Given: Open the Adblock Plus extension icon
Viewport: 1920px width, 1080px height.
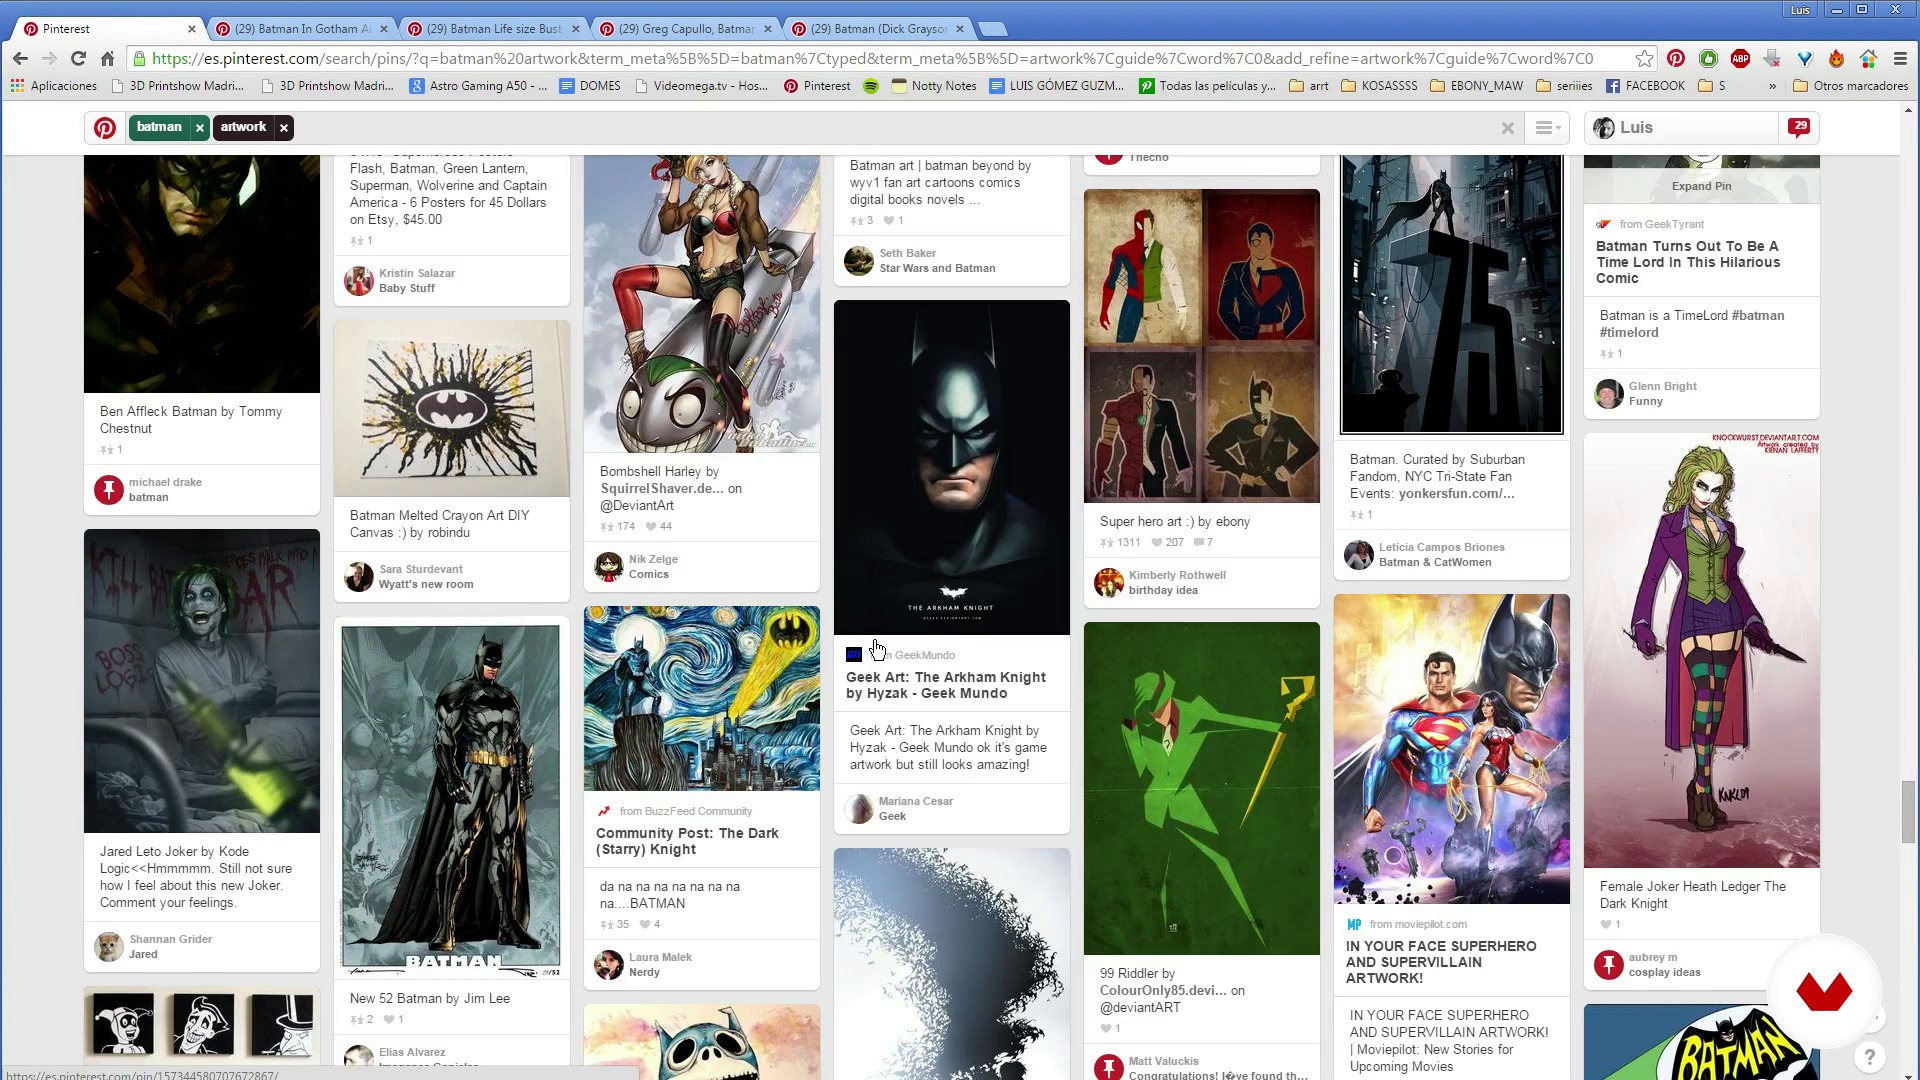Looking at the screenshot, I should pos(1740,59).
